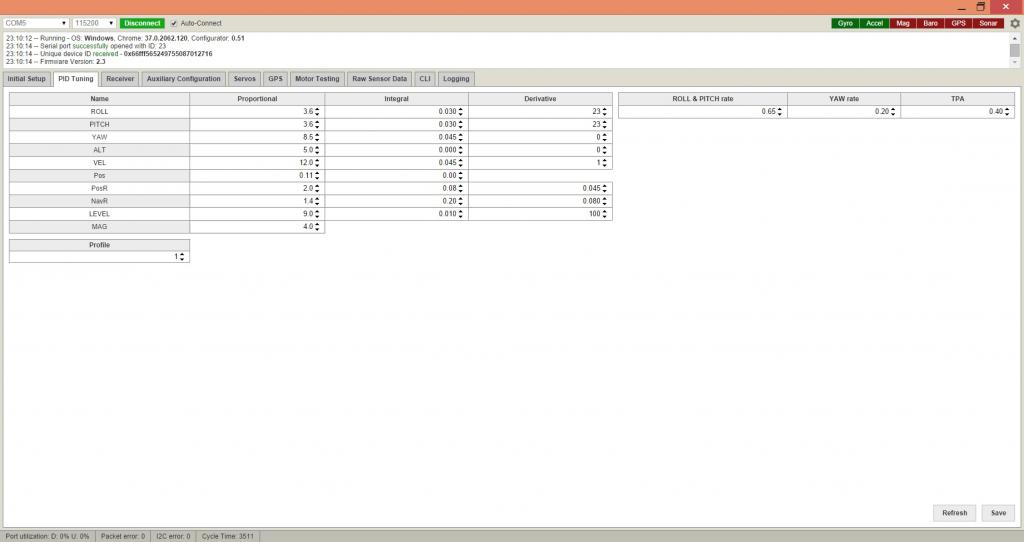
Task: Open the settings gear icon
Action: tap(1015, 23)
